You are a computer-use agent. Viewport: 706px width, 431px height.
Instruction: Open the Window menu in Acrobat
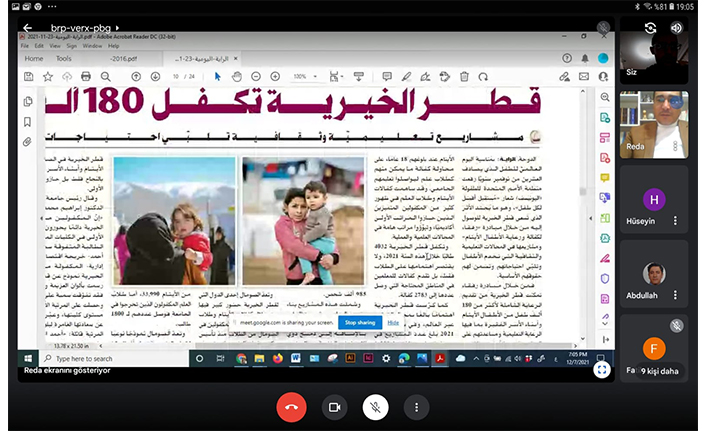92,46
